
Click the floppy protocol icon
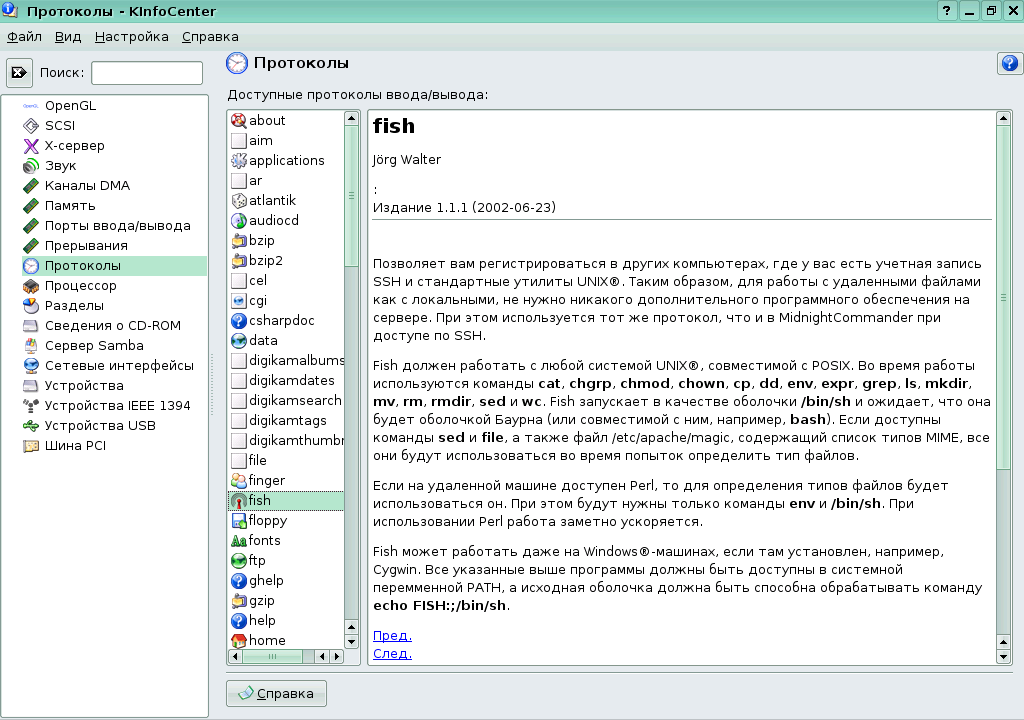[x=239, y=520]
